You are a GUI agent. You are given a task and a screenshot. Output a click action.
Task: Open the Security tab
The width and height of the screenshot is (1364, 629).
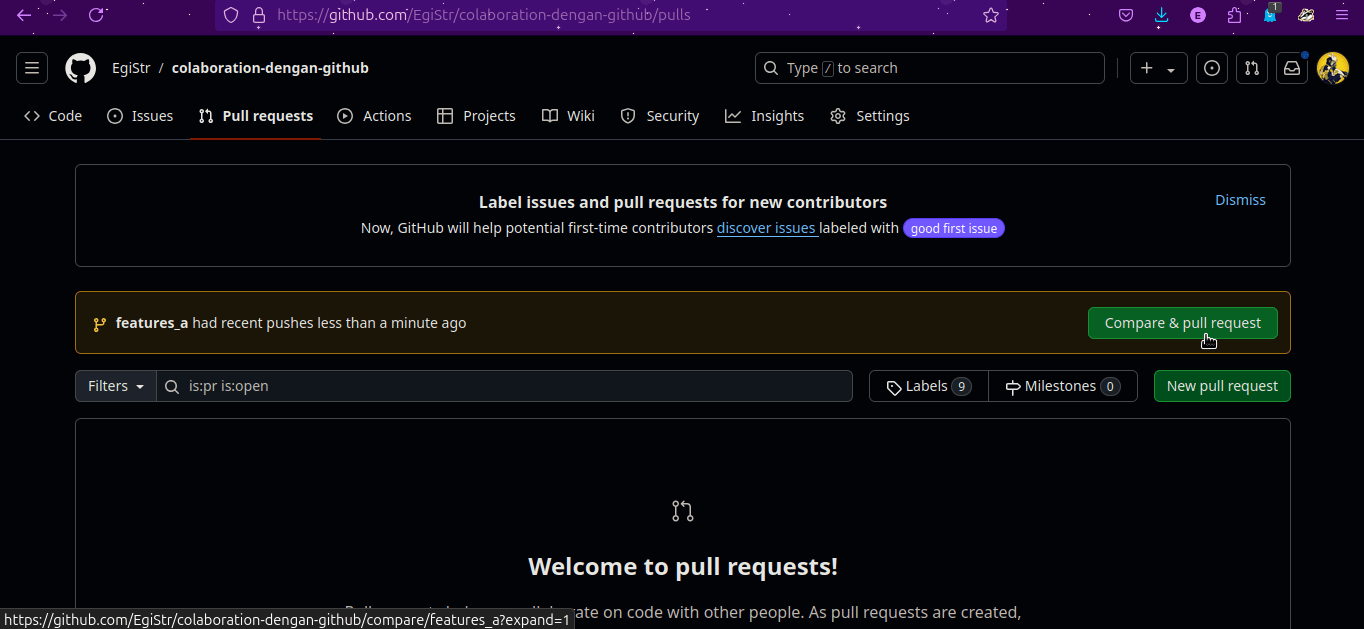[x=659, y=116]
